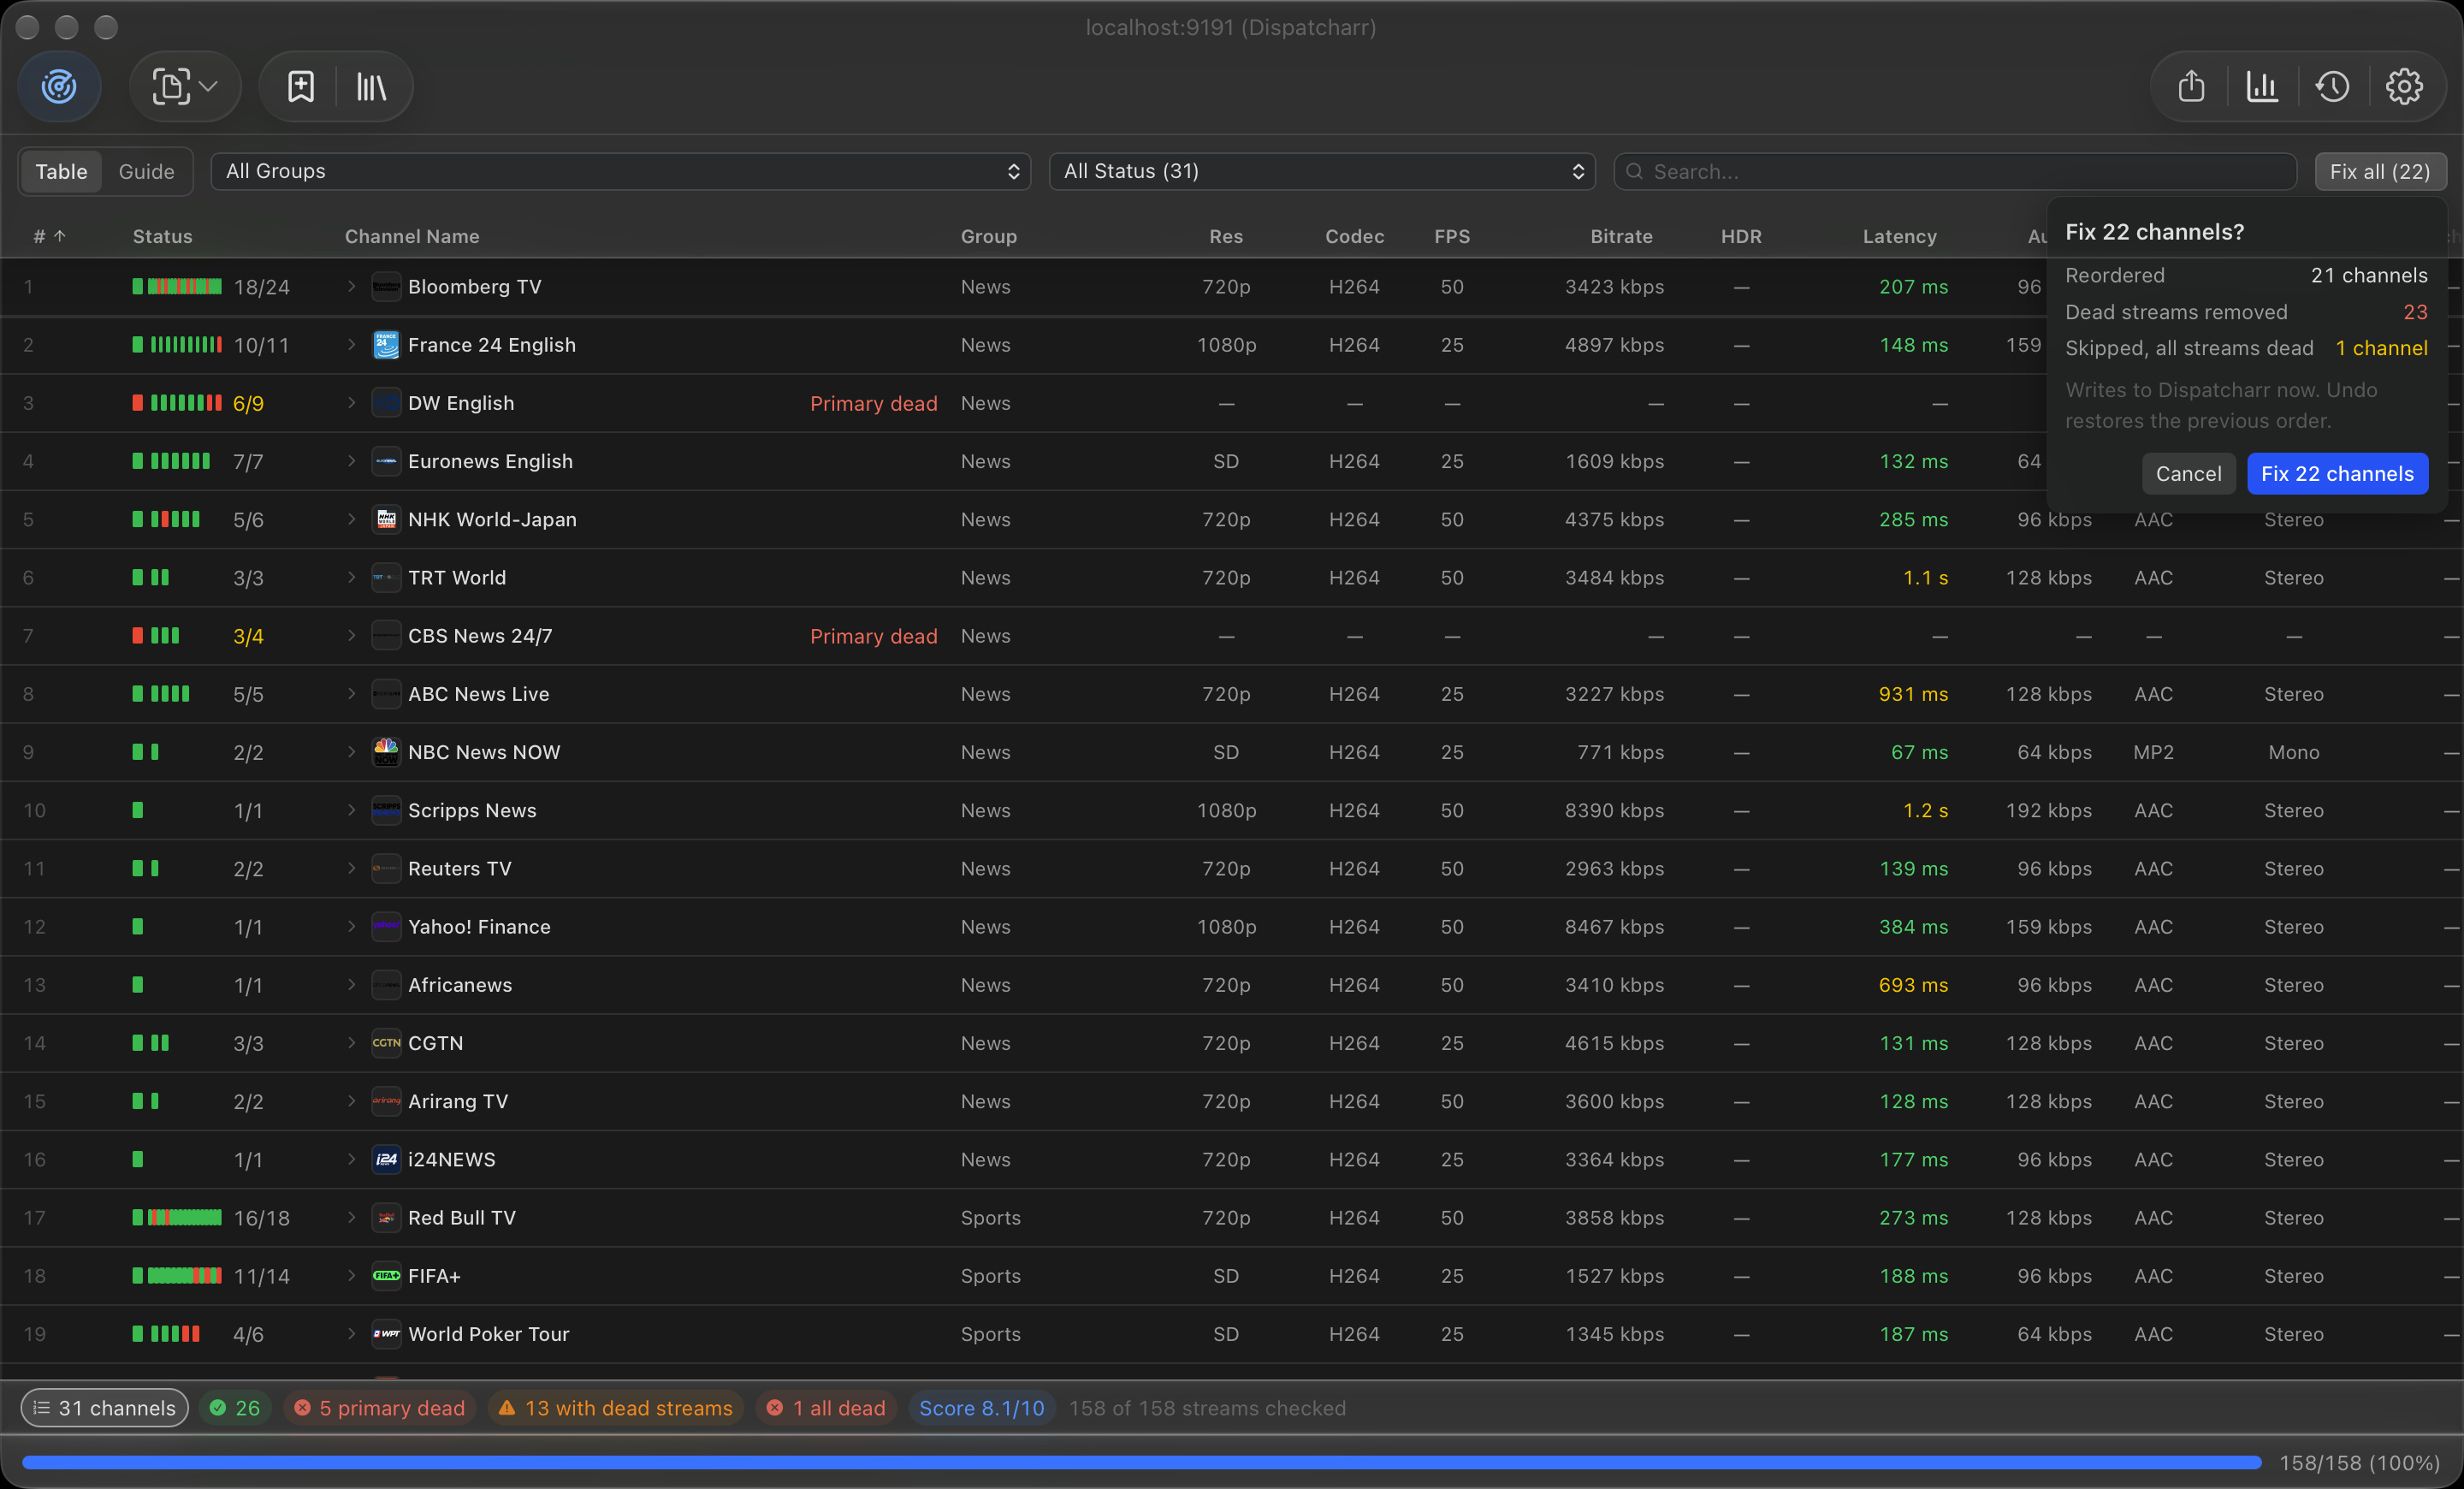Image resolution: width=2464 pixels, height=1489 pixels.
Task: Toggle the 5 primary dead filter
Action: 380,1408
